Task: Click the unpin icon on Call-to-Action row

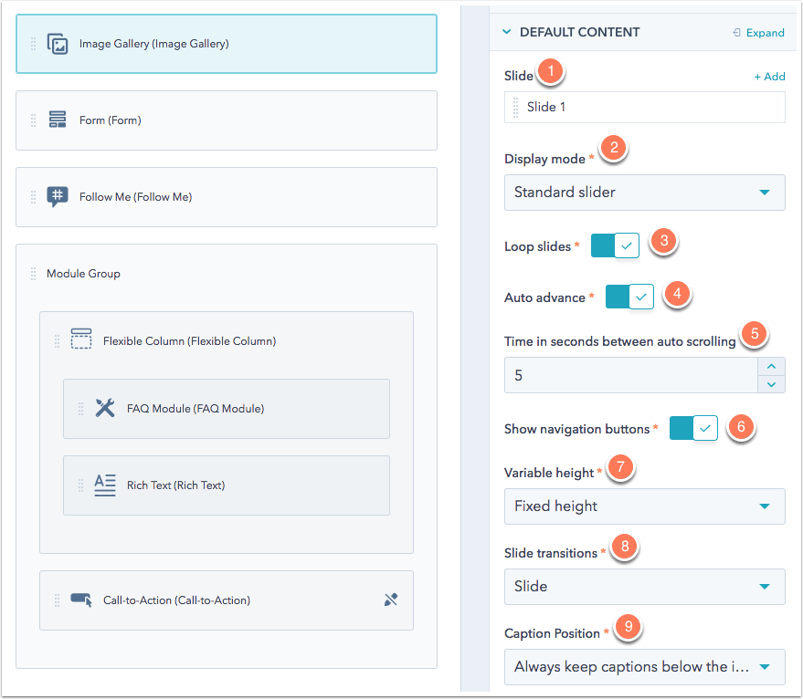Action: click(x=391, y=600)
